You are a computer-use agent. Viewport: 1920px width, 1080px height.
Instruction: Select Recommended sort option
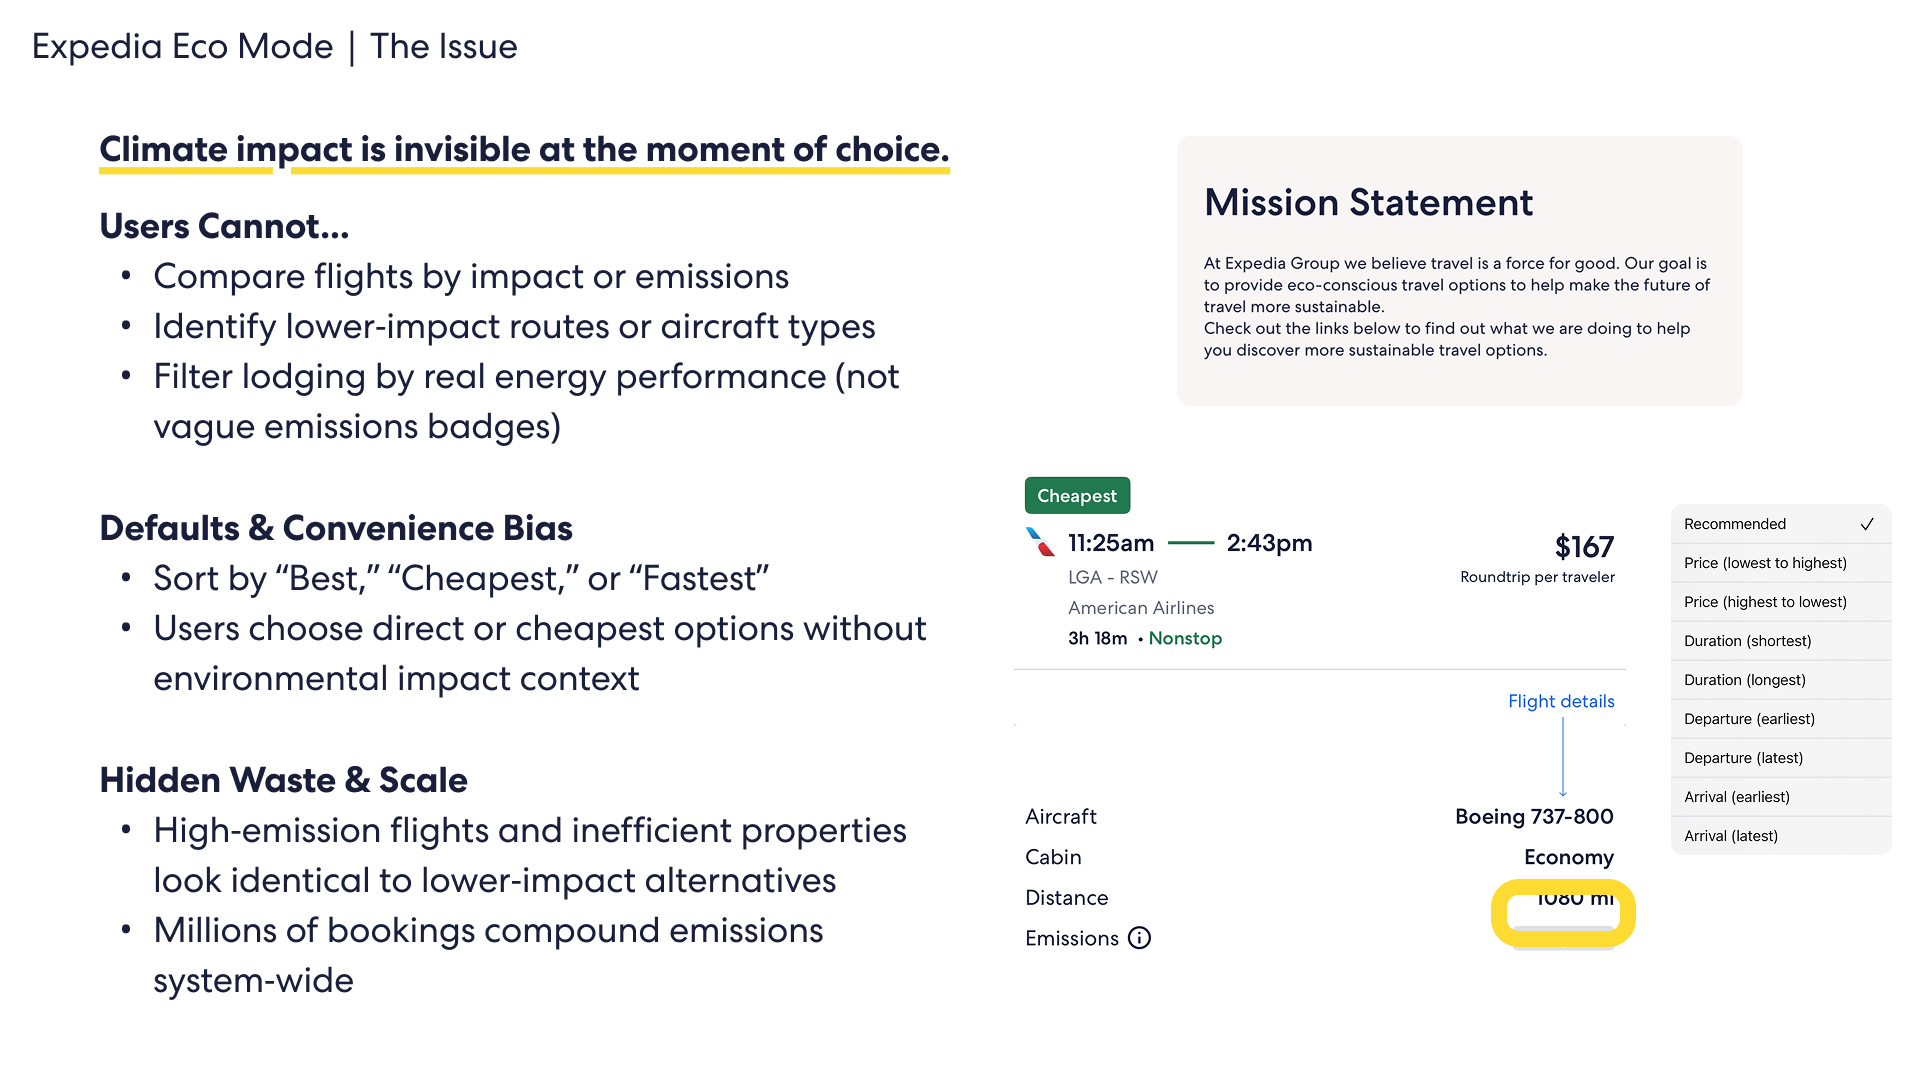[x=1735, y=524]
